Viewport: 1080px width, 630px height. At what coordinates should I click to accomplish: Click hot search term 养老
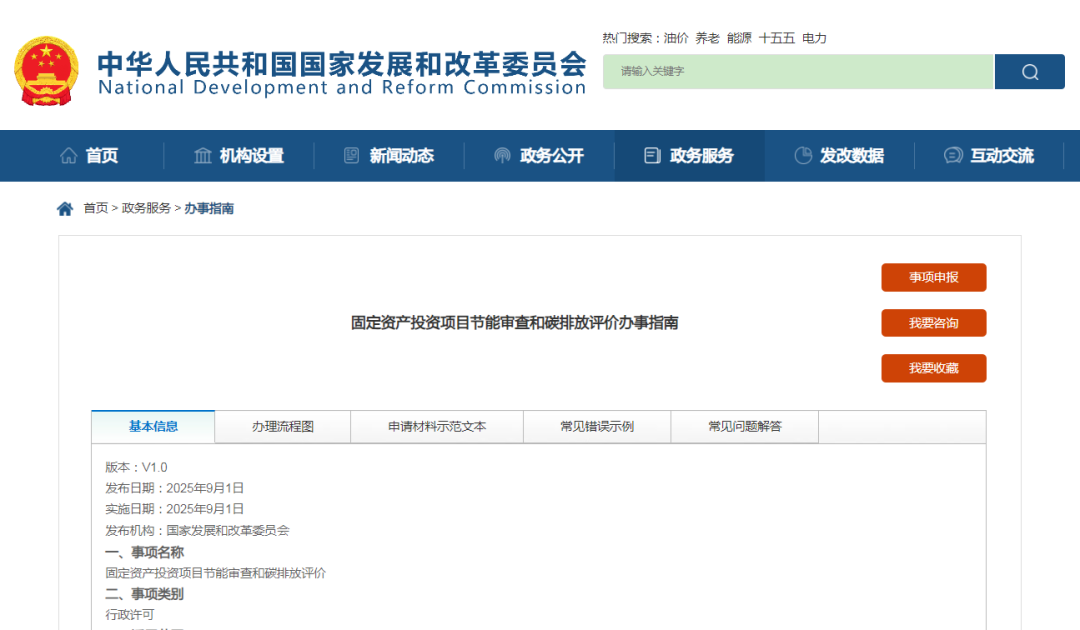tap(707, 39)
